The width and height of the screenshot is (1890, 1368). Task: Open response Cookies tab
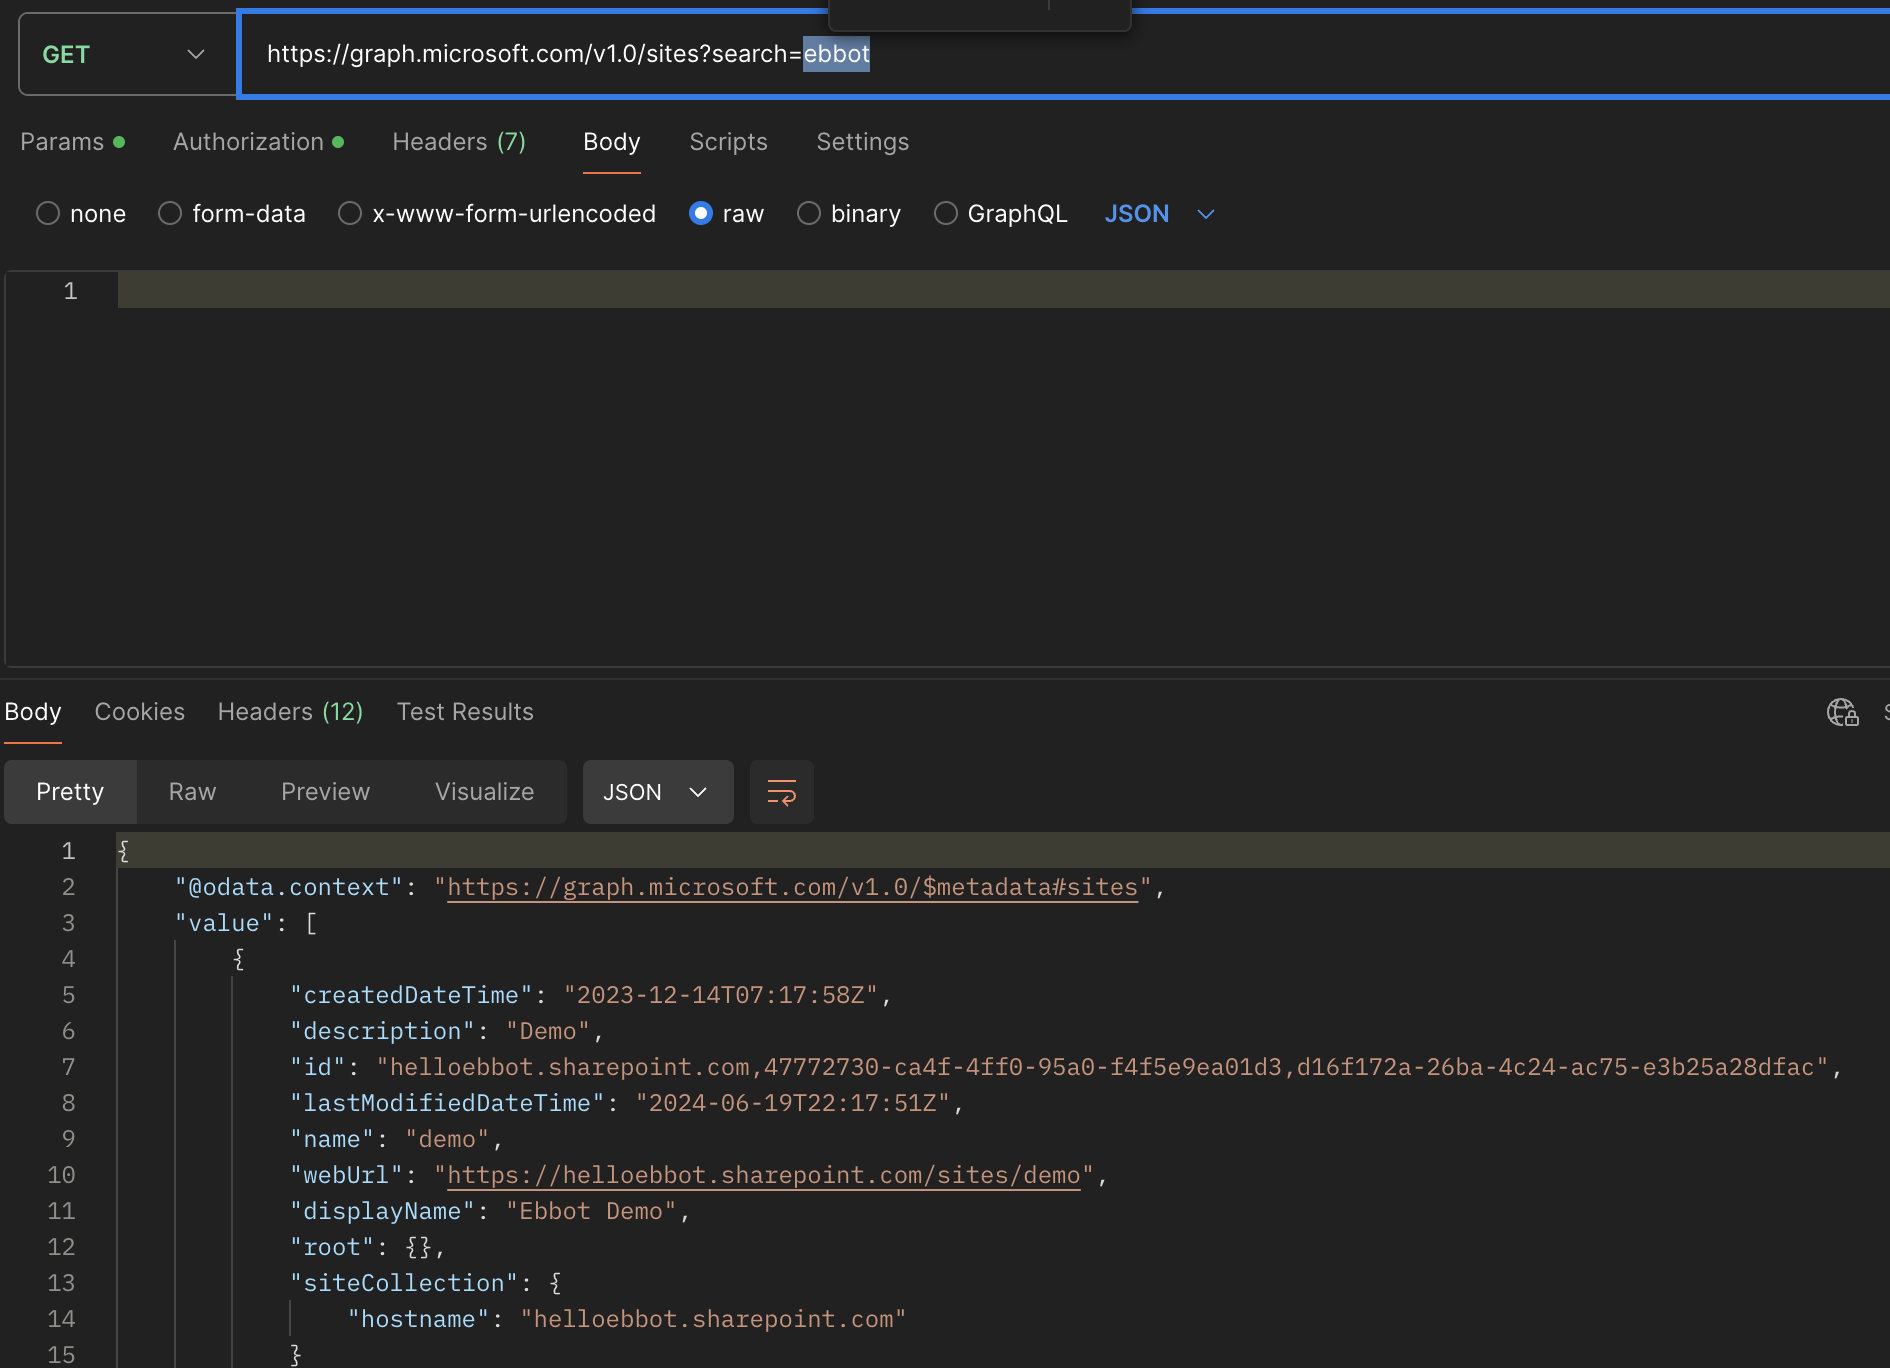click(x=139, y=712)
